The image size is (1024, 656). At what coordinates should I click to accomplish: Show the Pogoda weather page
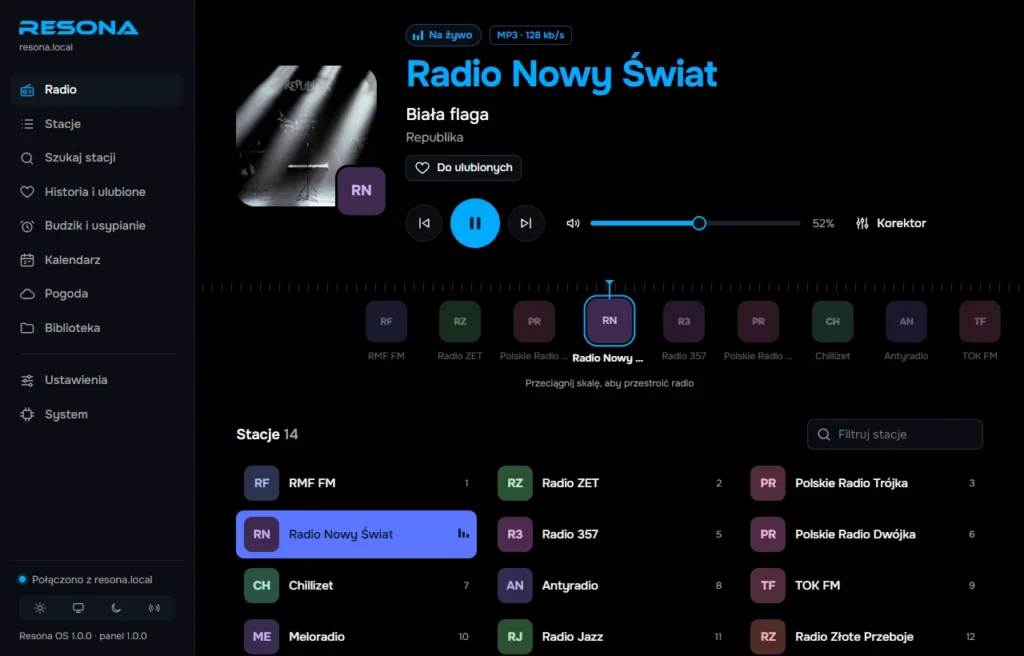(x=97, y=293)
